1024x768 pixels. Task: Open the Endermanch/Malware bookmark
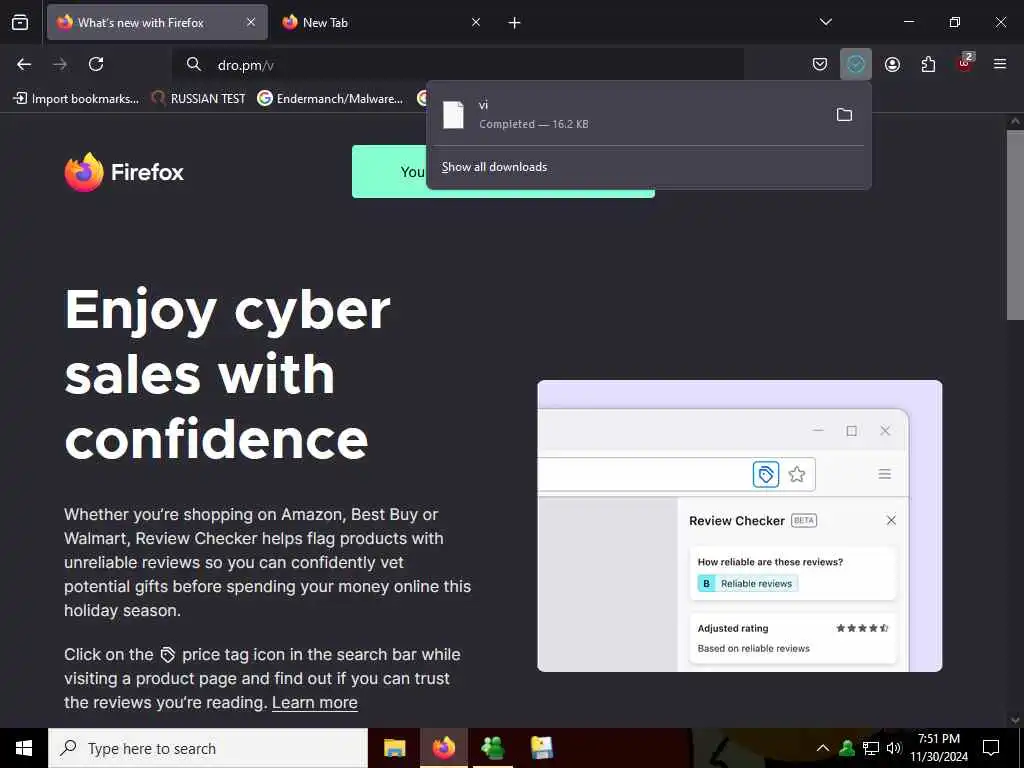pos(330,99)
